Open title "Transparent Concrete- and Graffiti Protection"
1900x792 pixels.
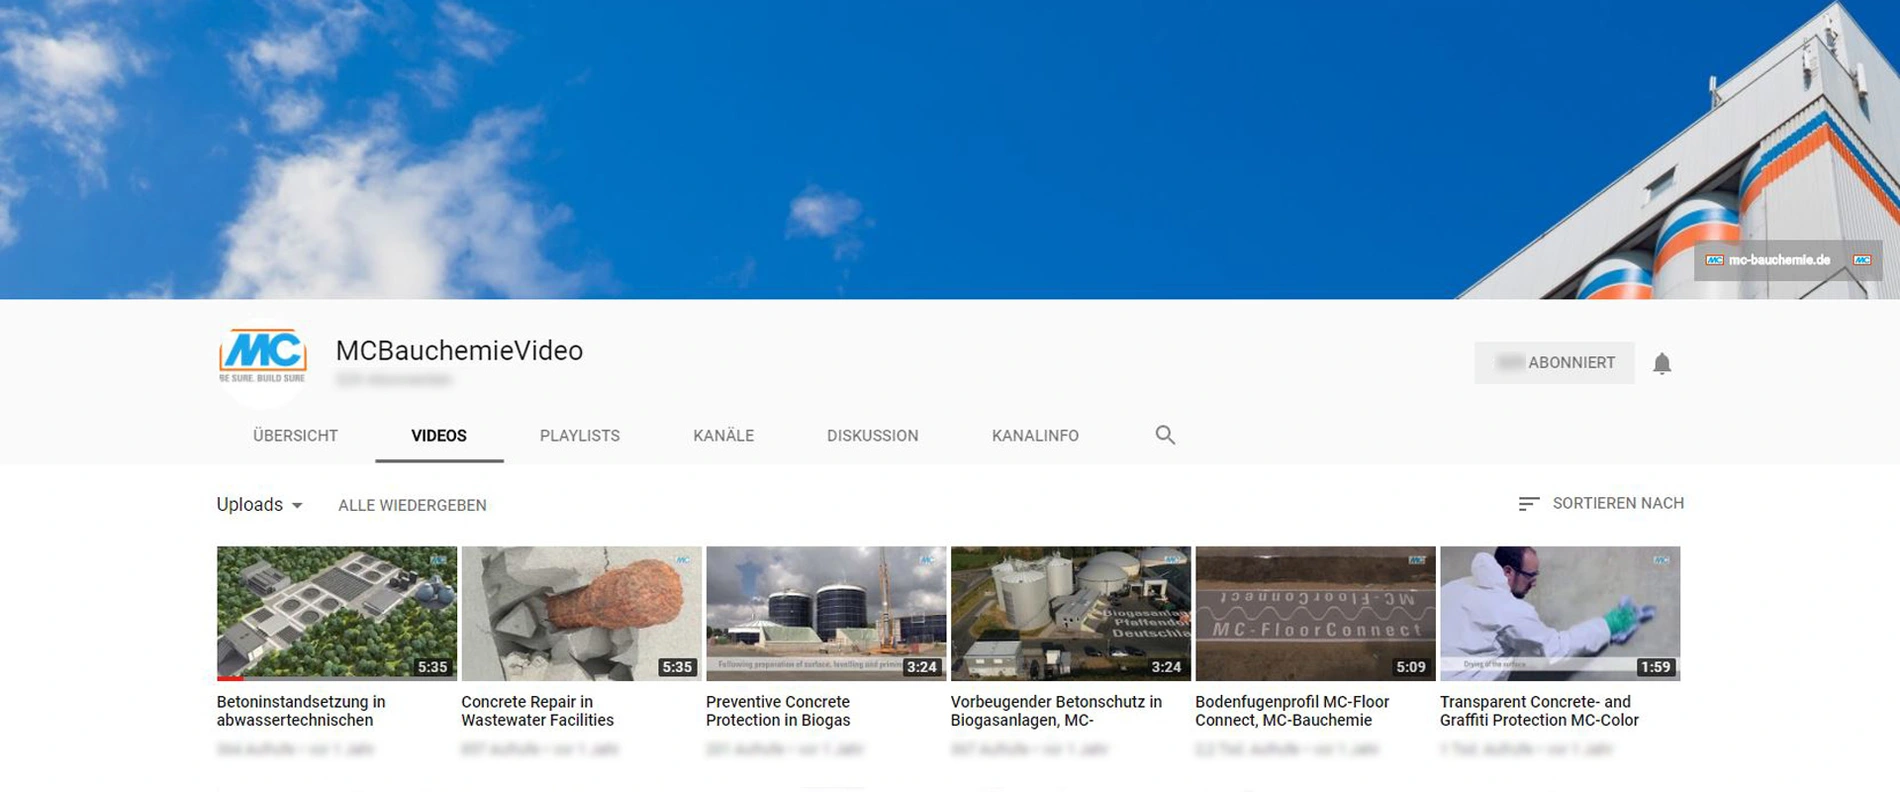[x=1539, y=711]
